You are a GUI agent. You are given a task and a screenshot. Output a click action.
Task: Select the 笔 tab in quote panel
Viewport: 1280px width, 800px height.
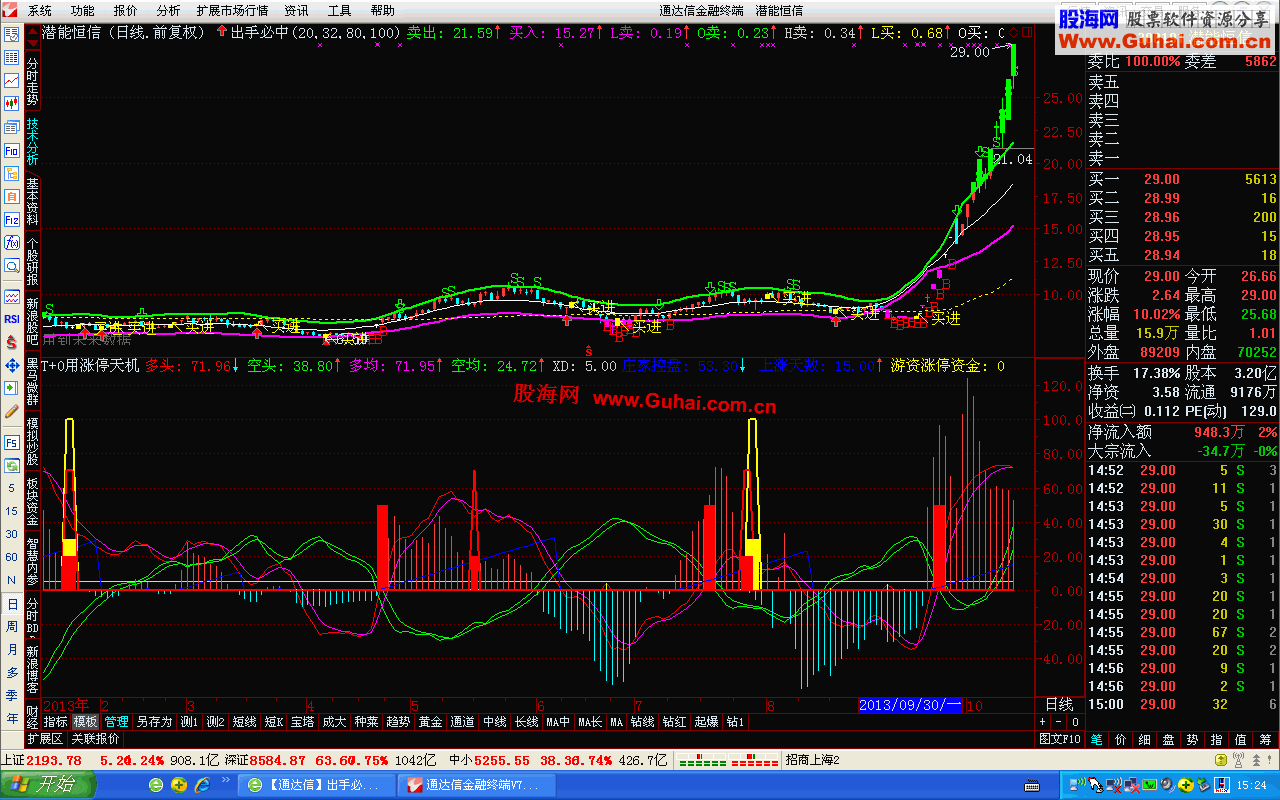click(1097, 739)
